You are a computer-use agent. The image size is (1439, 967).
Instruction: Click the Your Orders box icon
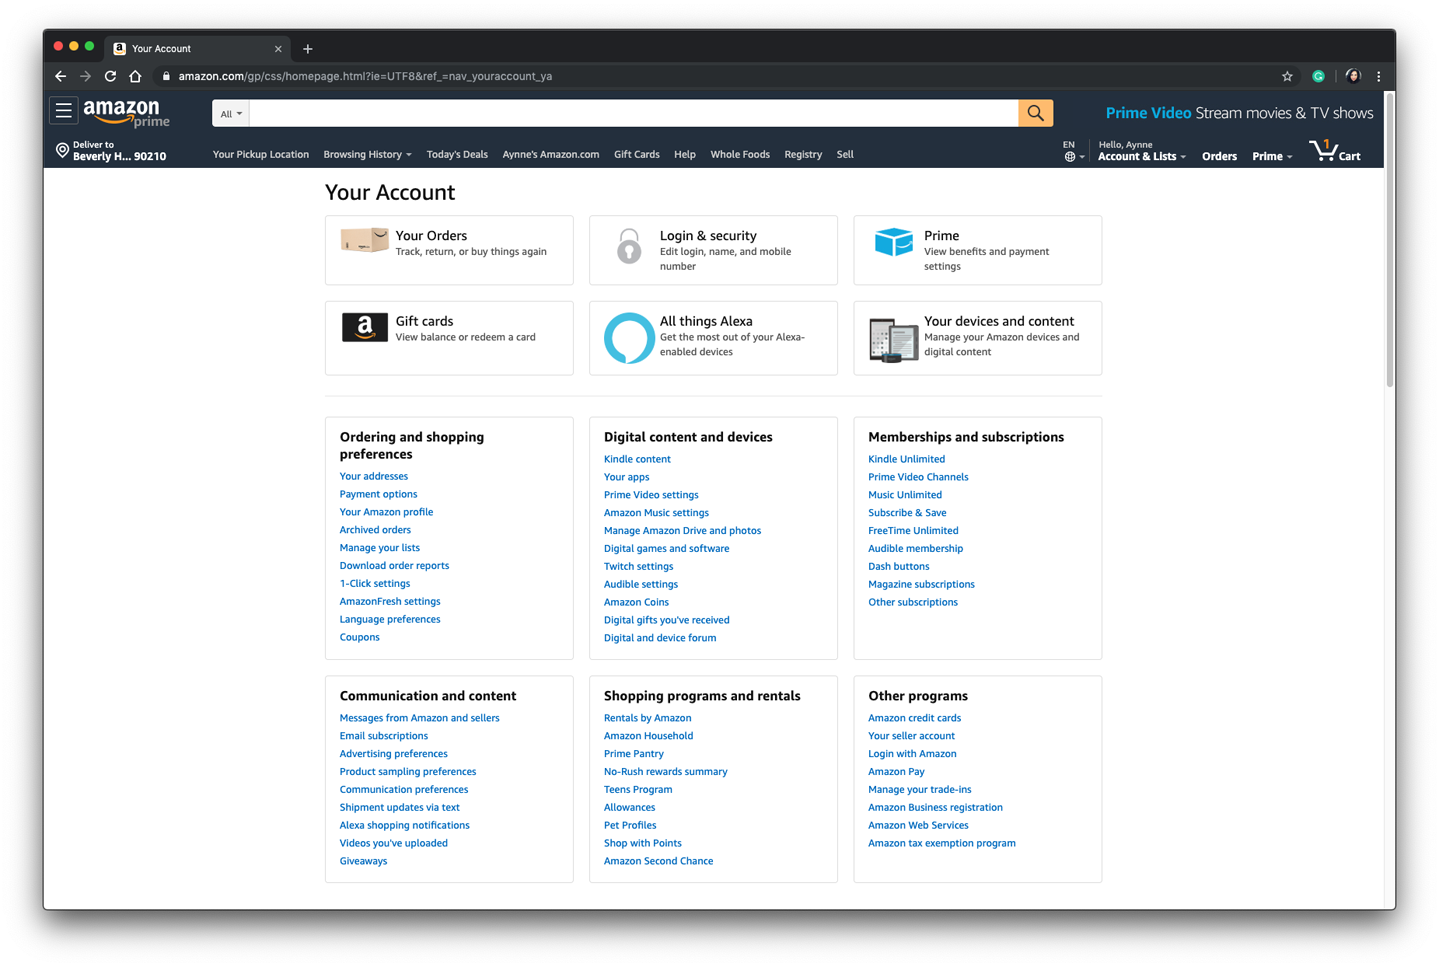point(364,240)
